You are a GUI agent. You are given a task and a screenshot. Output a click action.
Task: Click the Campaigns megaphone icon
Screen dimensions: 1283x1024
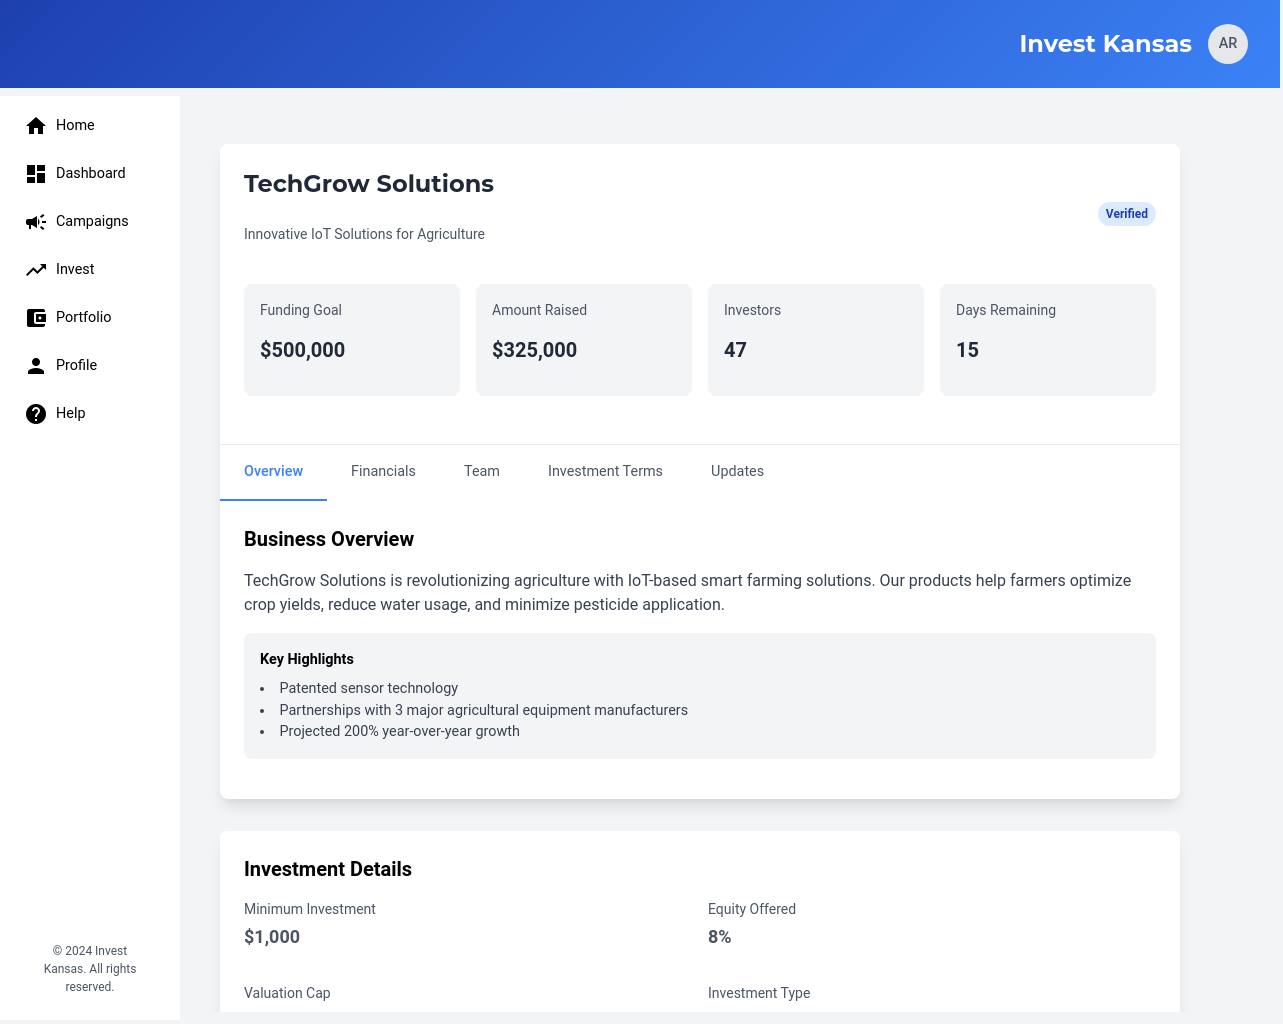point(36,221)
